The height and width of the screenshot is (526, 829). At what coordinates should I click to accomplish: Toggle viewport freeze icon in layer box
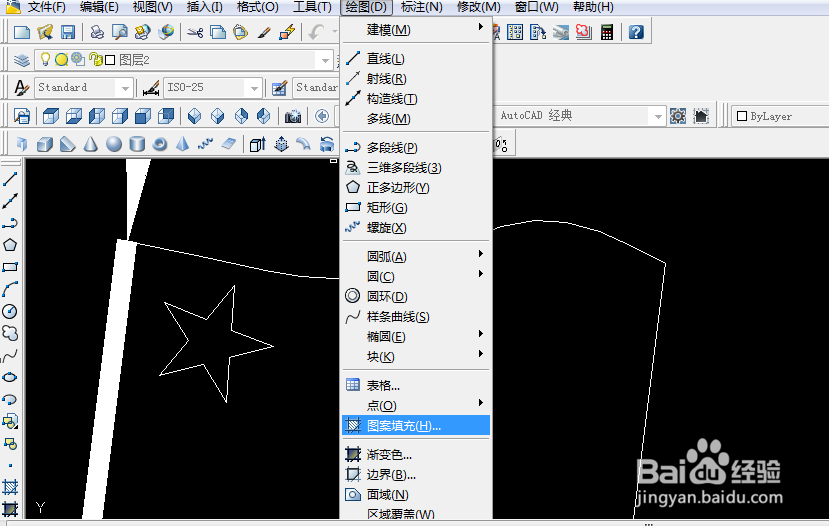point(78,59)
